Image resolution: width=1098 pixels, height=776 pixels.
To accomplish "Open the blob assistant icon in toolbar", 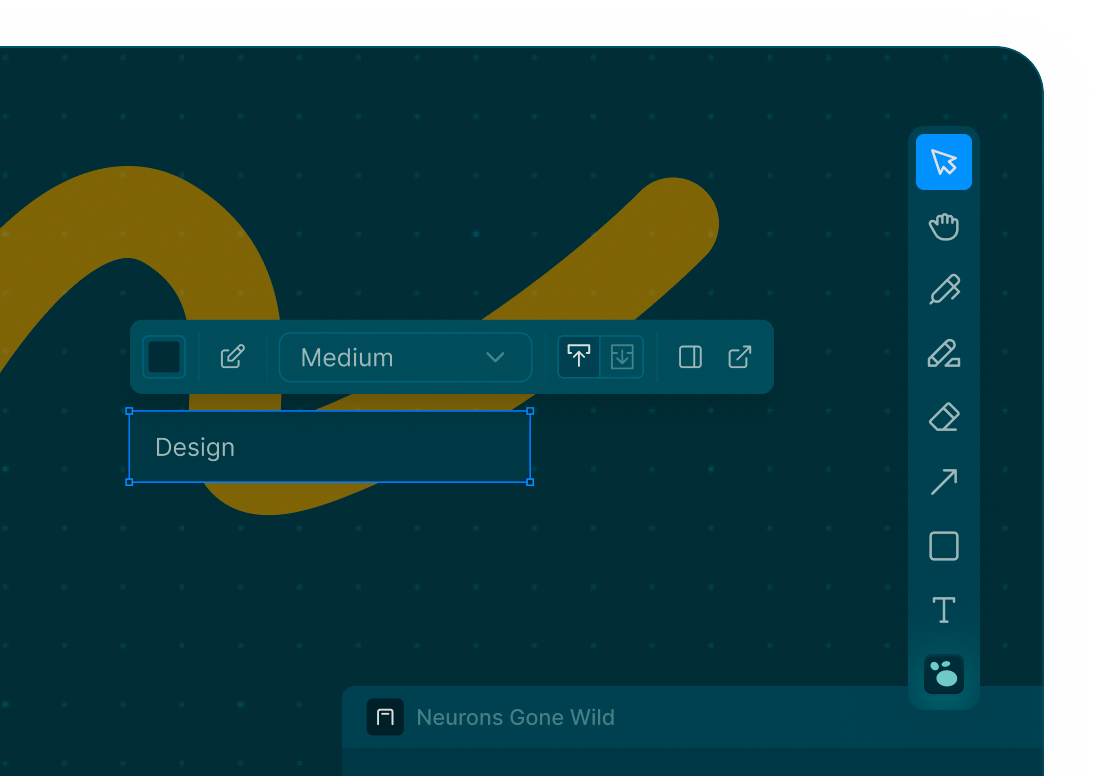I will pos(943,674).
